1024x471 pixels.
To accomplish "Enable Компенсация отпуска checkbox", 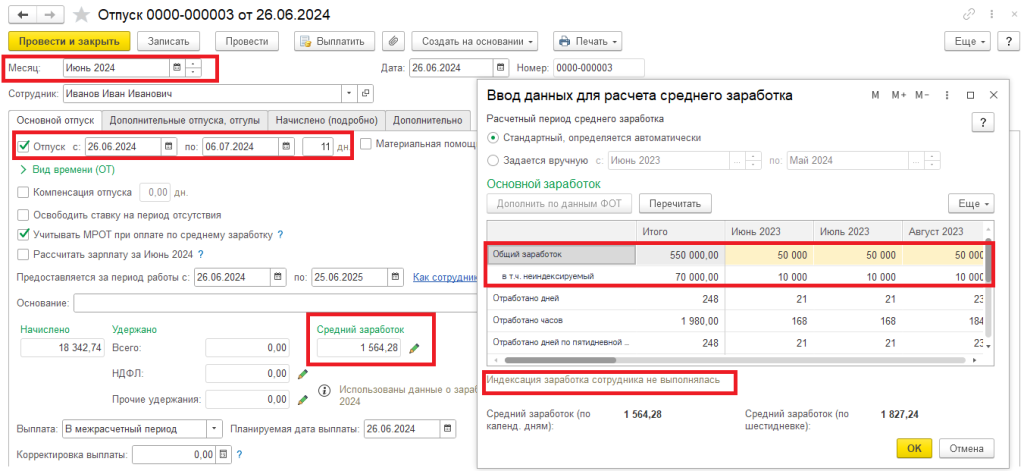I will click(24, 192).
